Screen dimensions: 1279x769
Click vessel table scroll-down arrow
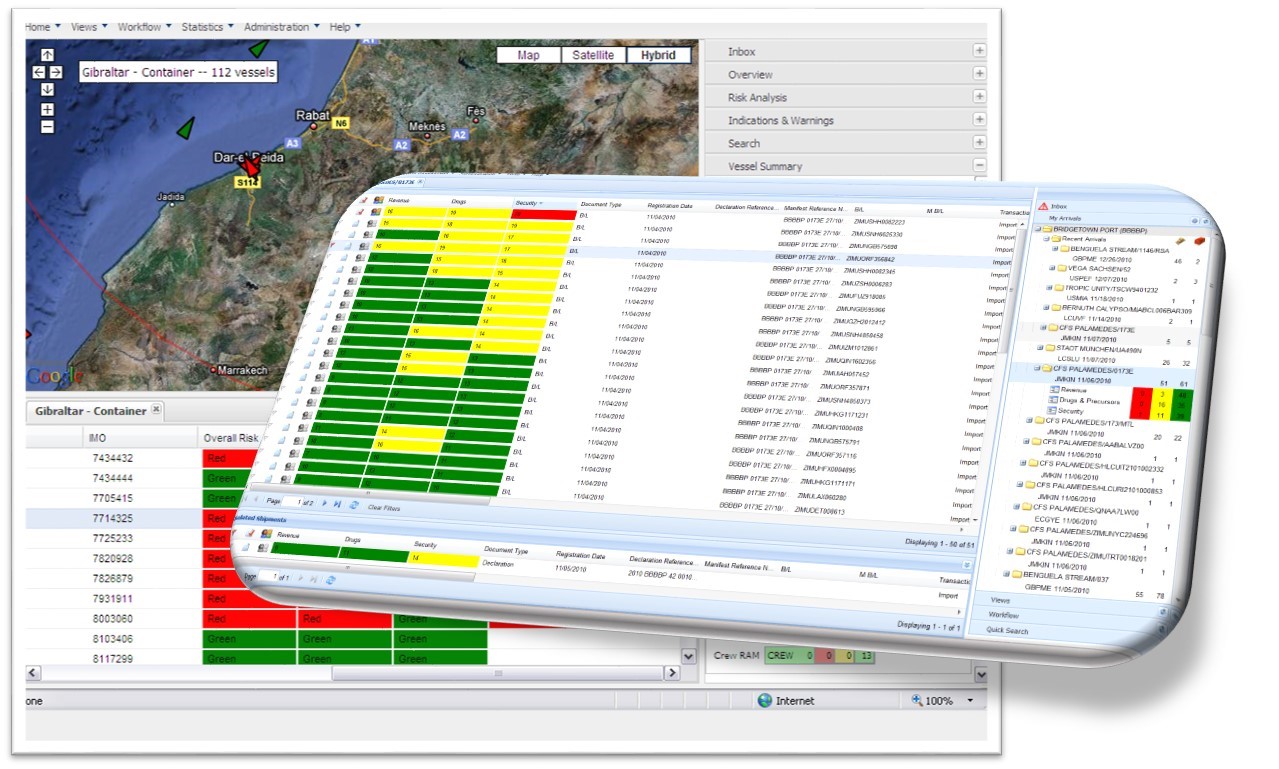[x=688, y=656]
